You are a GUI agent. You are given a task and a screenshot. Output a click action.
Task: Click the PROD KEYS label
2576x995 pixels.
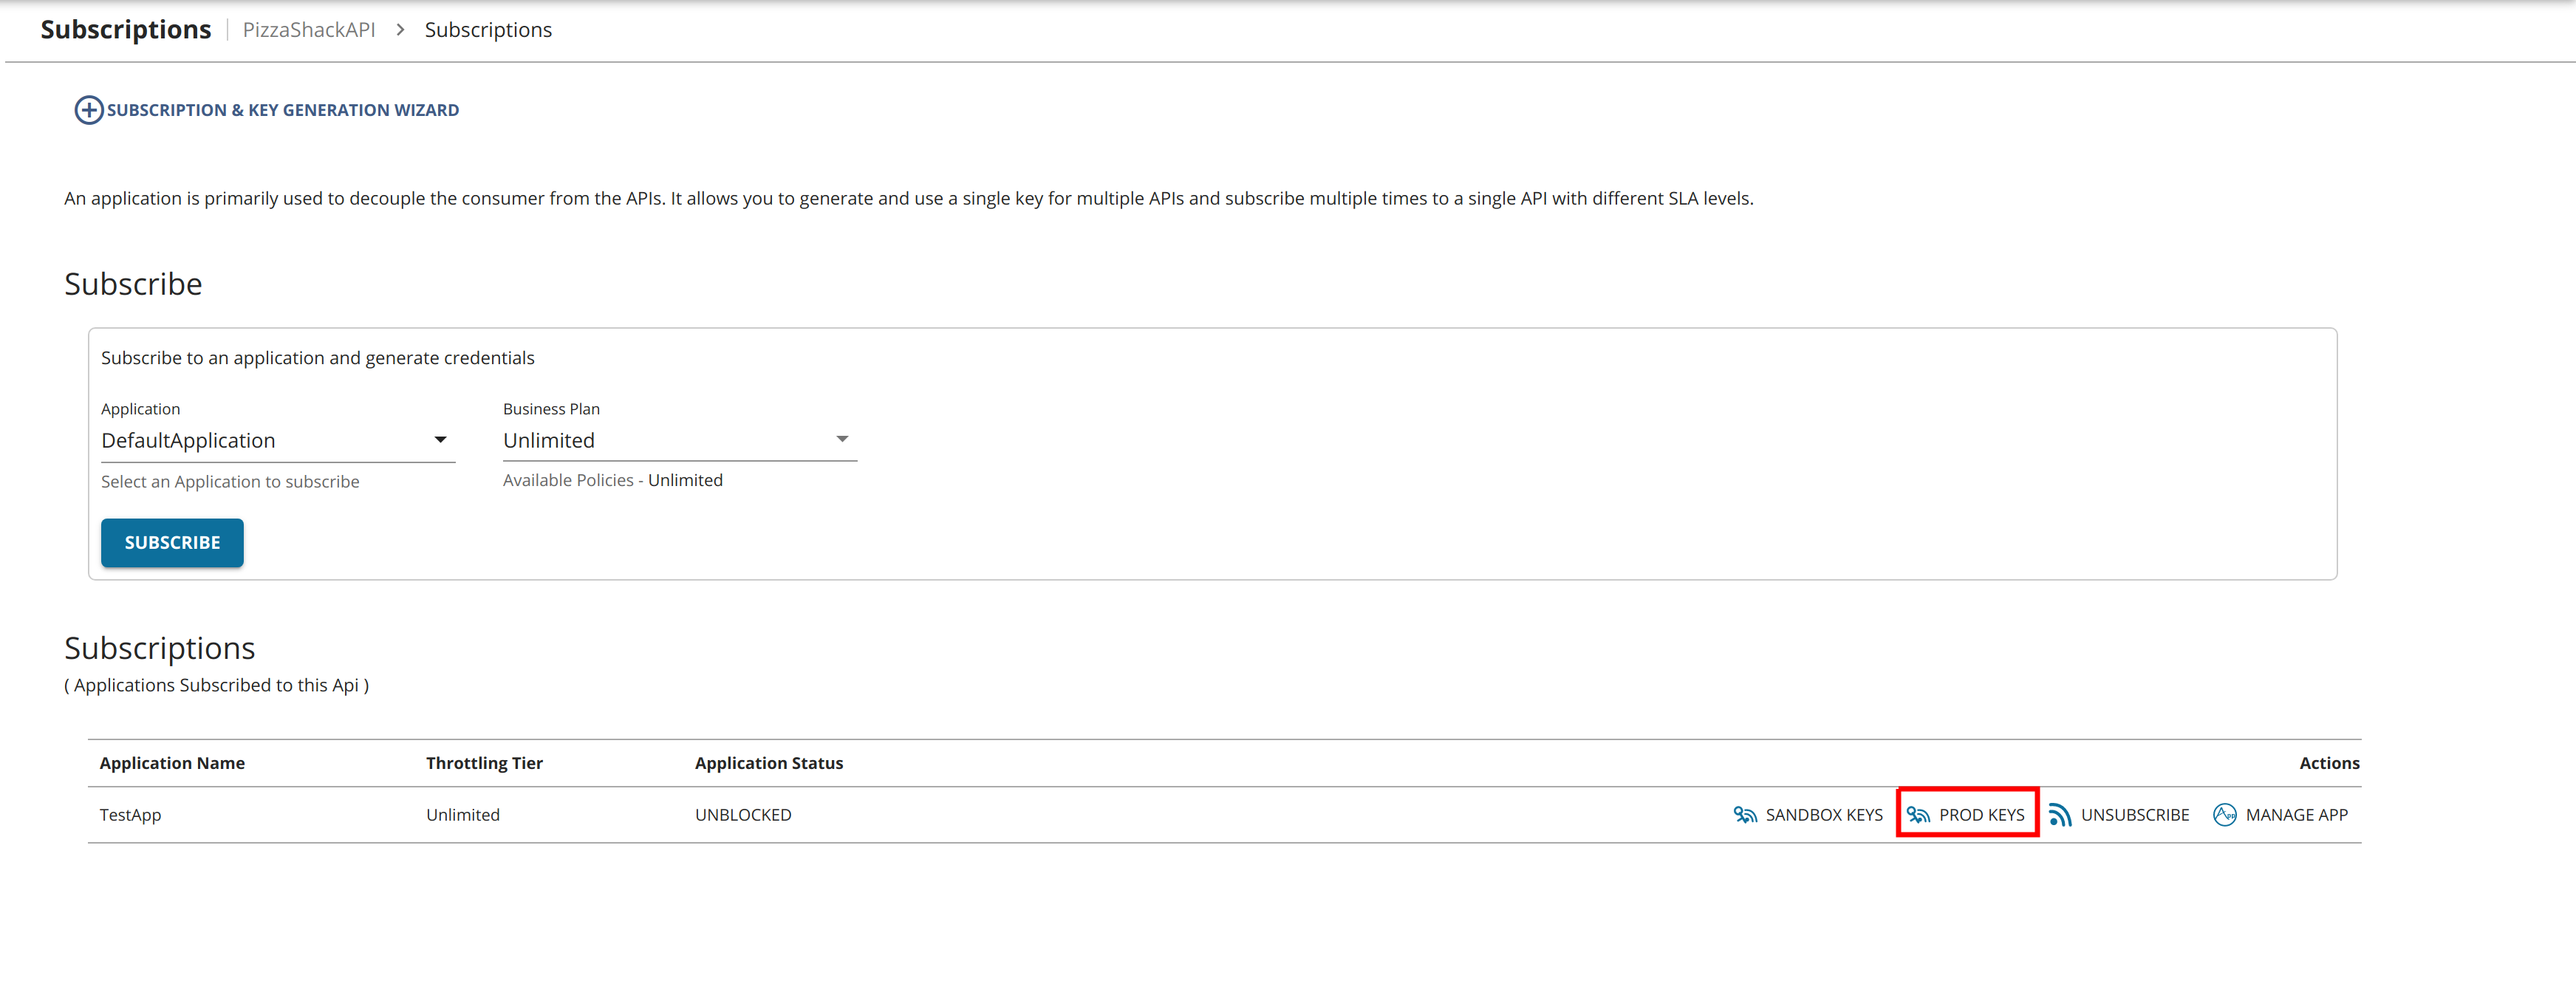click(x=1981, y=815)
